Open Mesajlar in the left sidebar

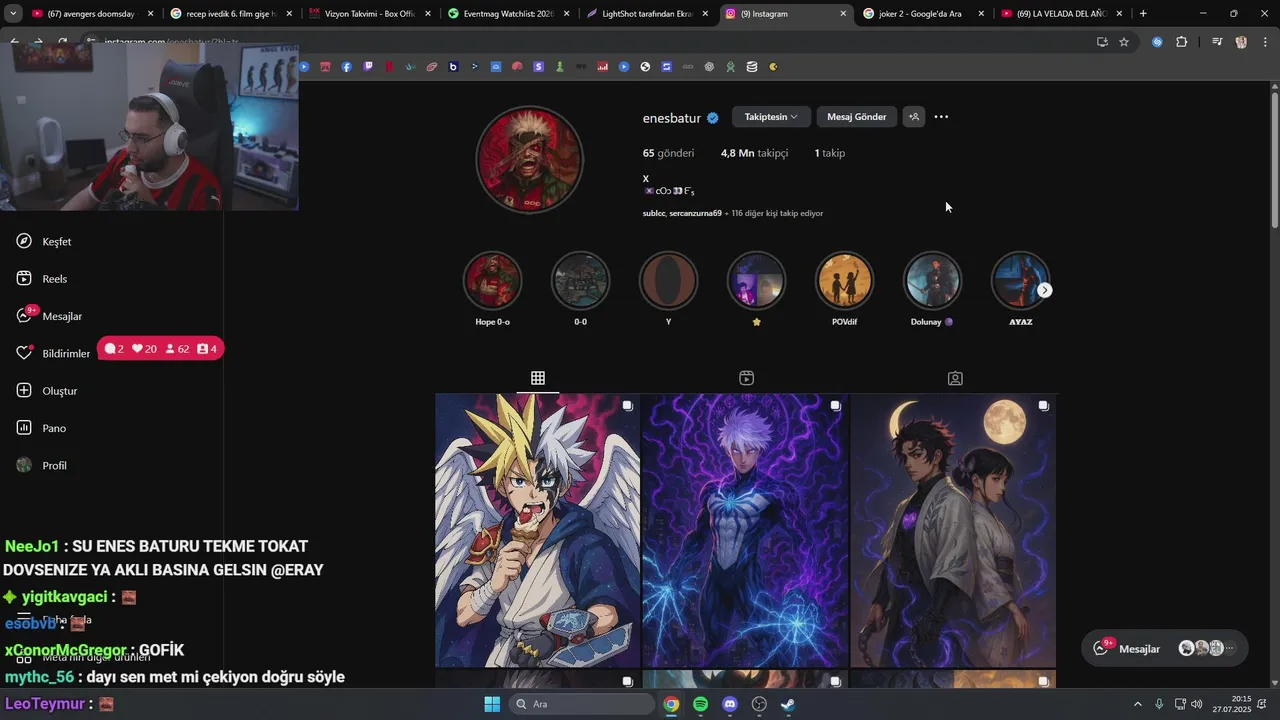click(x=49, y=316)
